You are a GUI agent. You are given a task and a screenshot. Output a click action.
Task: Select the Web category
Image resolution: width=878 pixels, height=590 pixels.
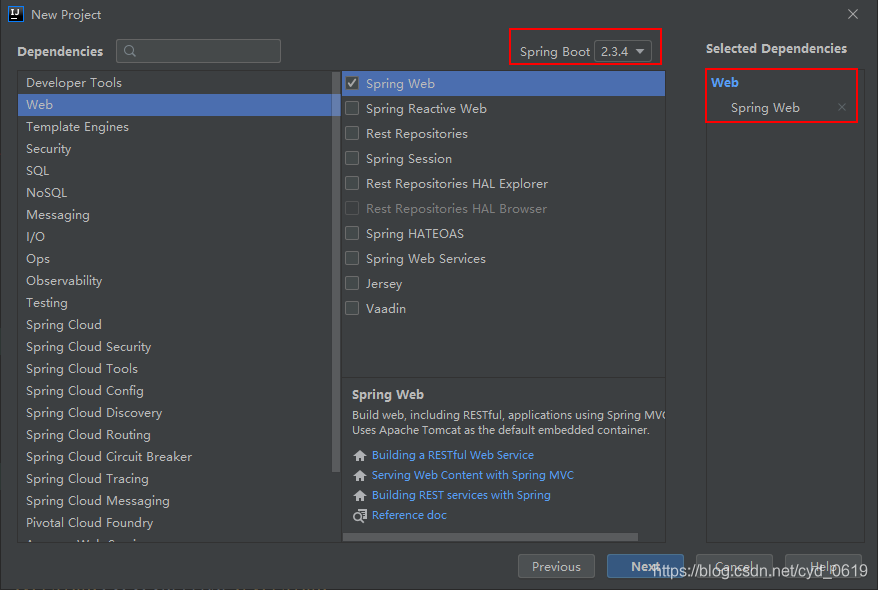(x=175, y=105)
